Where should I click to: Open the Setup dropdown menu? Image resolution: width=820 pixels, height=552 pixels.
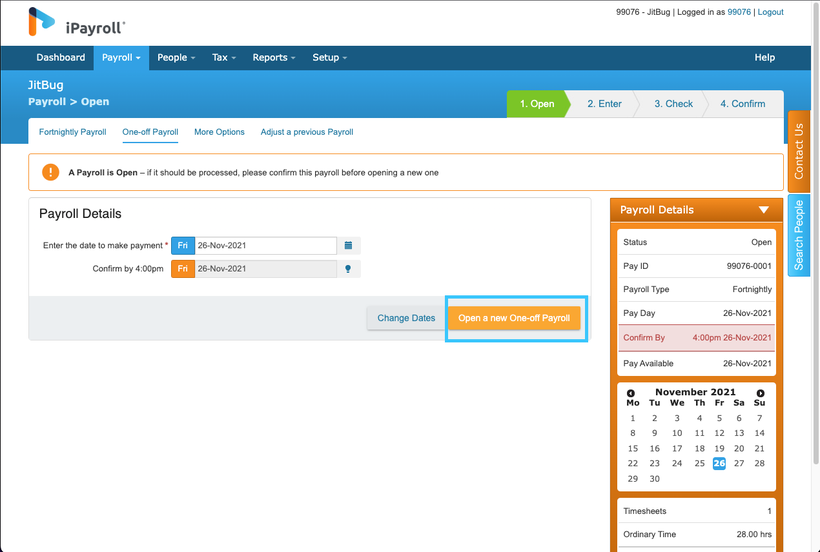tap(329, 58)
